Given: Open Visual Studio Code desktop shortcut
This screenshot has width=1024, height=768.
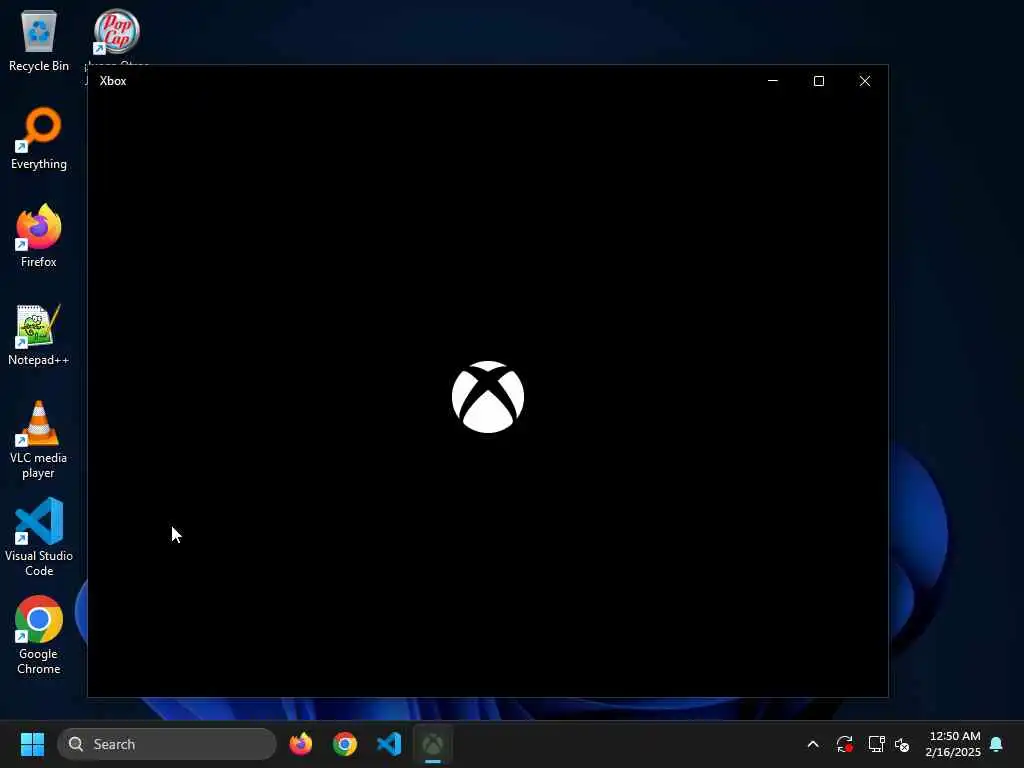Looking at the screenshot, I should 39,537.
